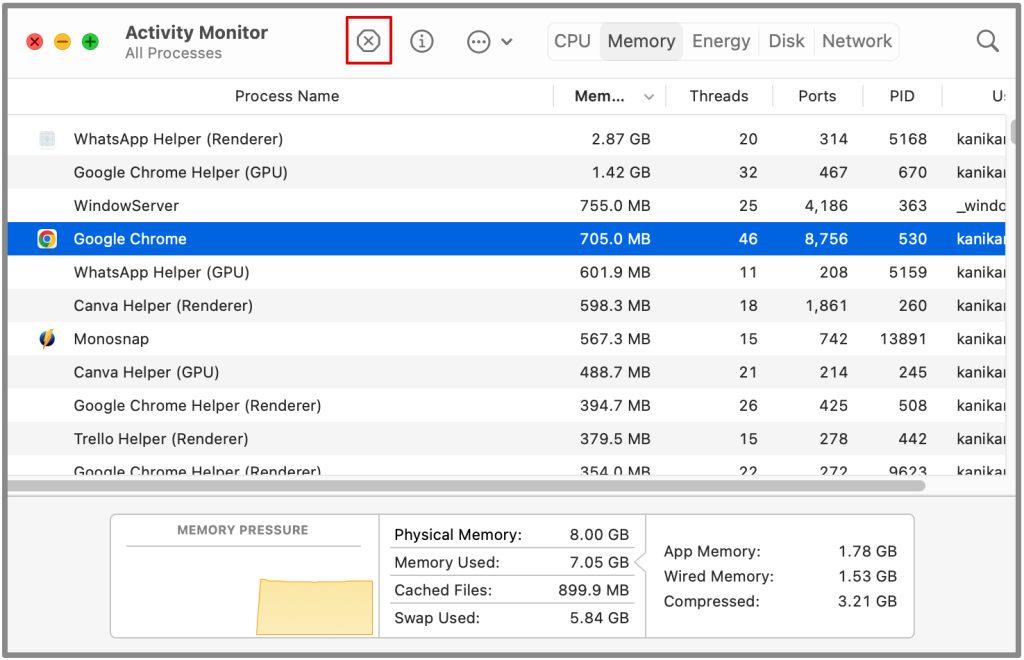This screenshot has height=660, width=1024.
Task: Click the Memory Pressure graph
Action: pos(315,606)
